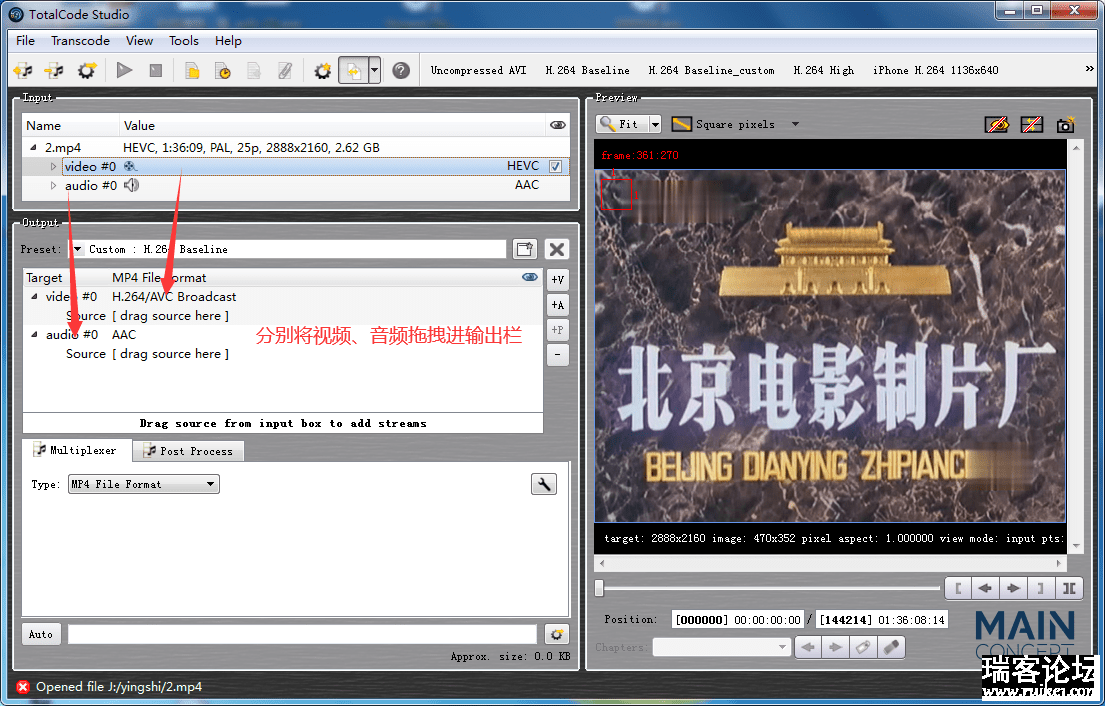Screen dimensions: 1105x706
Task: Open the Tools menu
Action: 184,41
